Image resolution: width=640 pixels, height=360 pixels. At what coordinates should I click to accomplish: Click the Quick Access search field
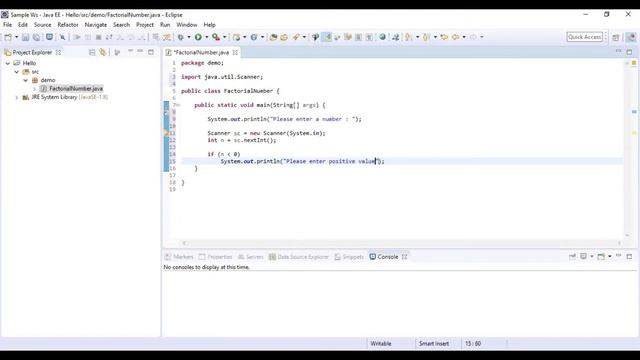pos(584,37)
